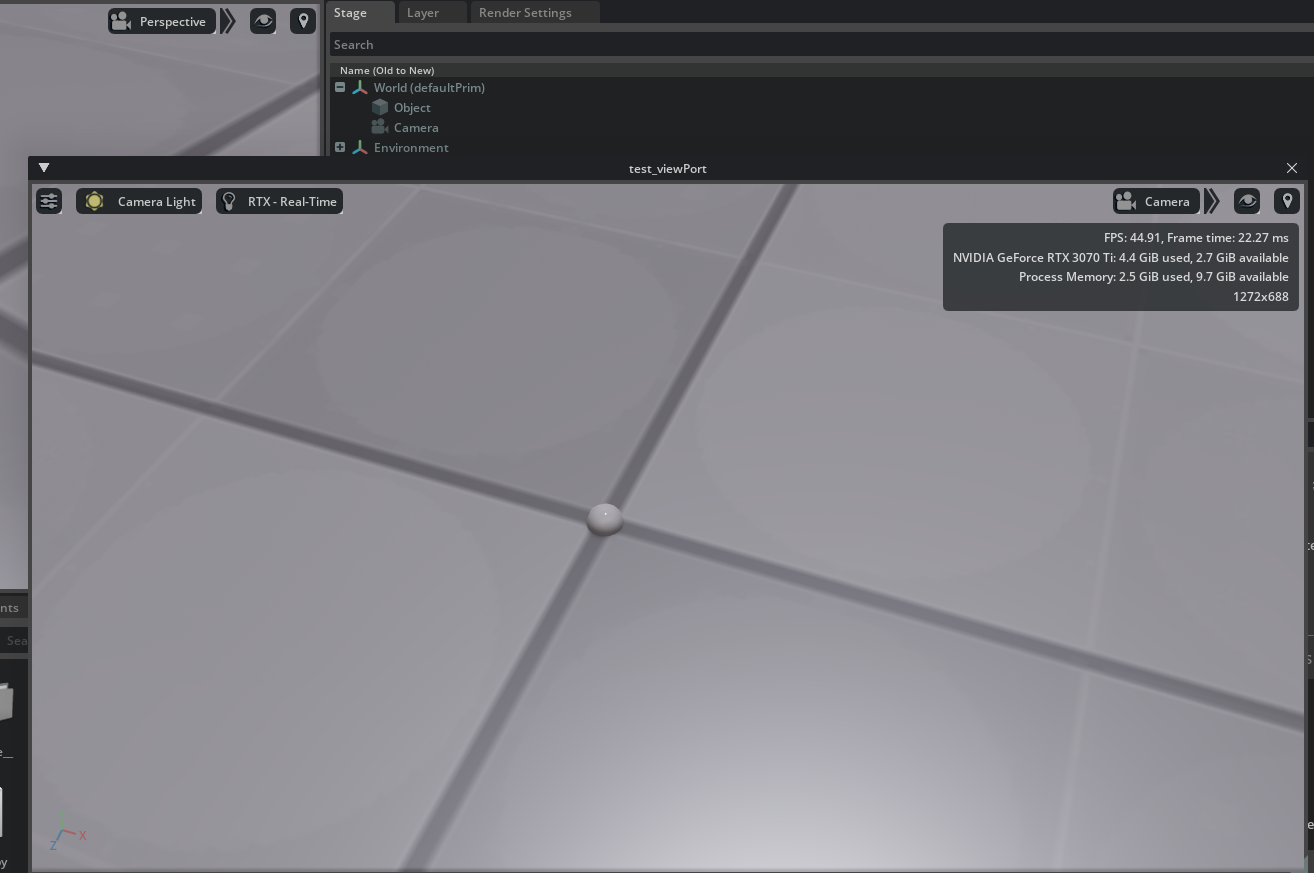Collapse the World (defaultPrim) tree node
Image resolution: width=1314 pixels, height=873 pixels.
[340, 87]
